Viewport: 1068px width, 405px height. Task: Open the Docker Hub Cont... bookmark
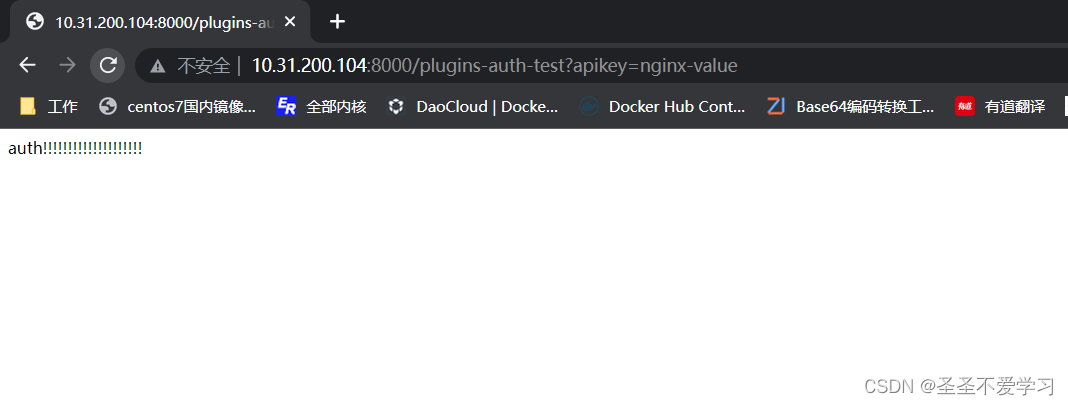click(663, 106)
